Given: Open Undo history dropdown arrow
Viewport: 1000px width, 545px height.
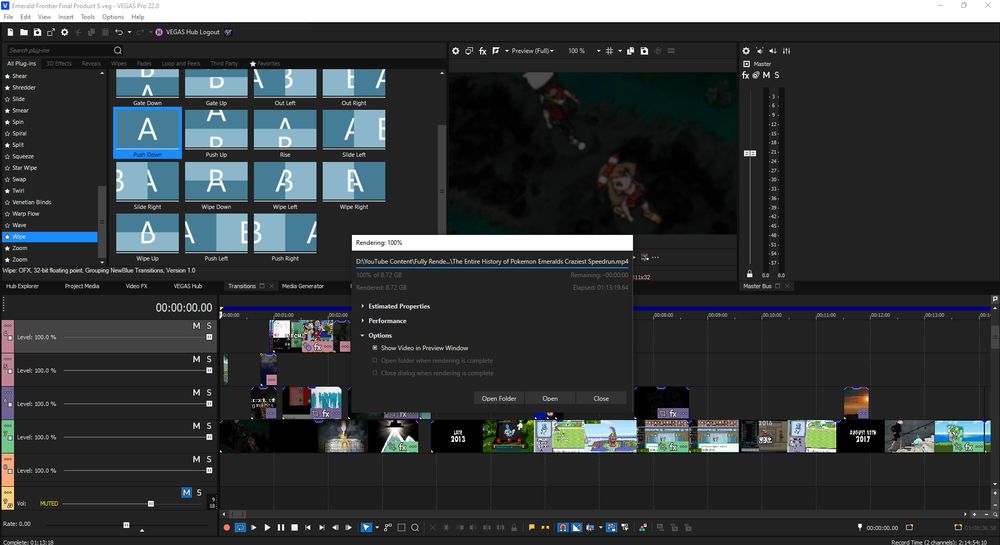Looking at the screenshot, I should tap(129, 32).
